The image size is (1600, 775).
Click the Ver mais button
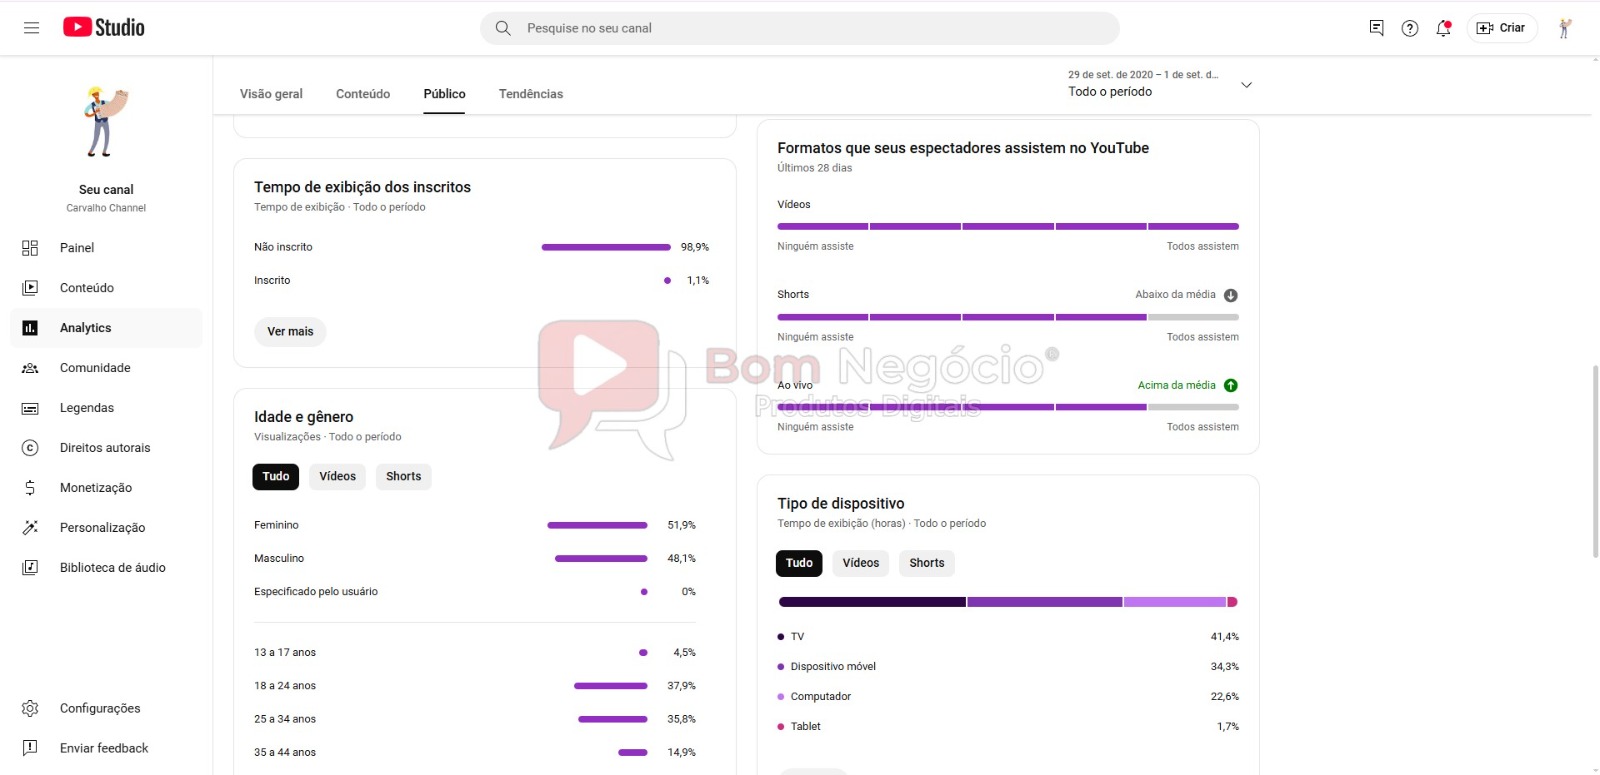(x=290, y=332)
